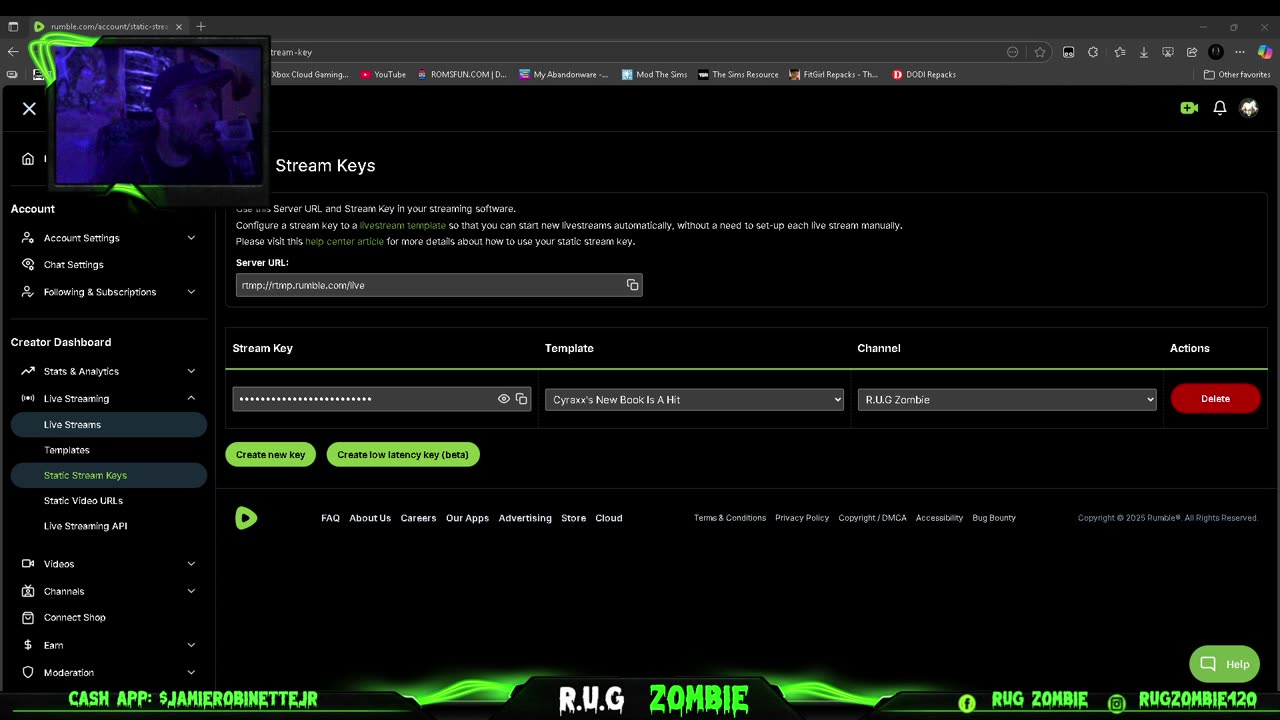Expand the Moderation section chevron
The height and width of the screenshot is (720, 1280).
tap(191, 672)
